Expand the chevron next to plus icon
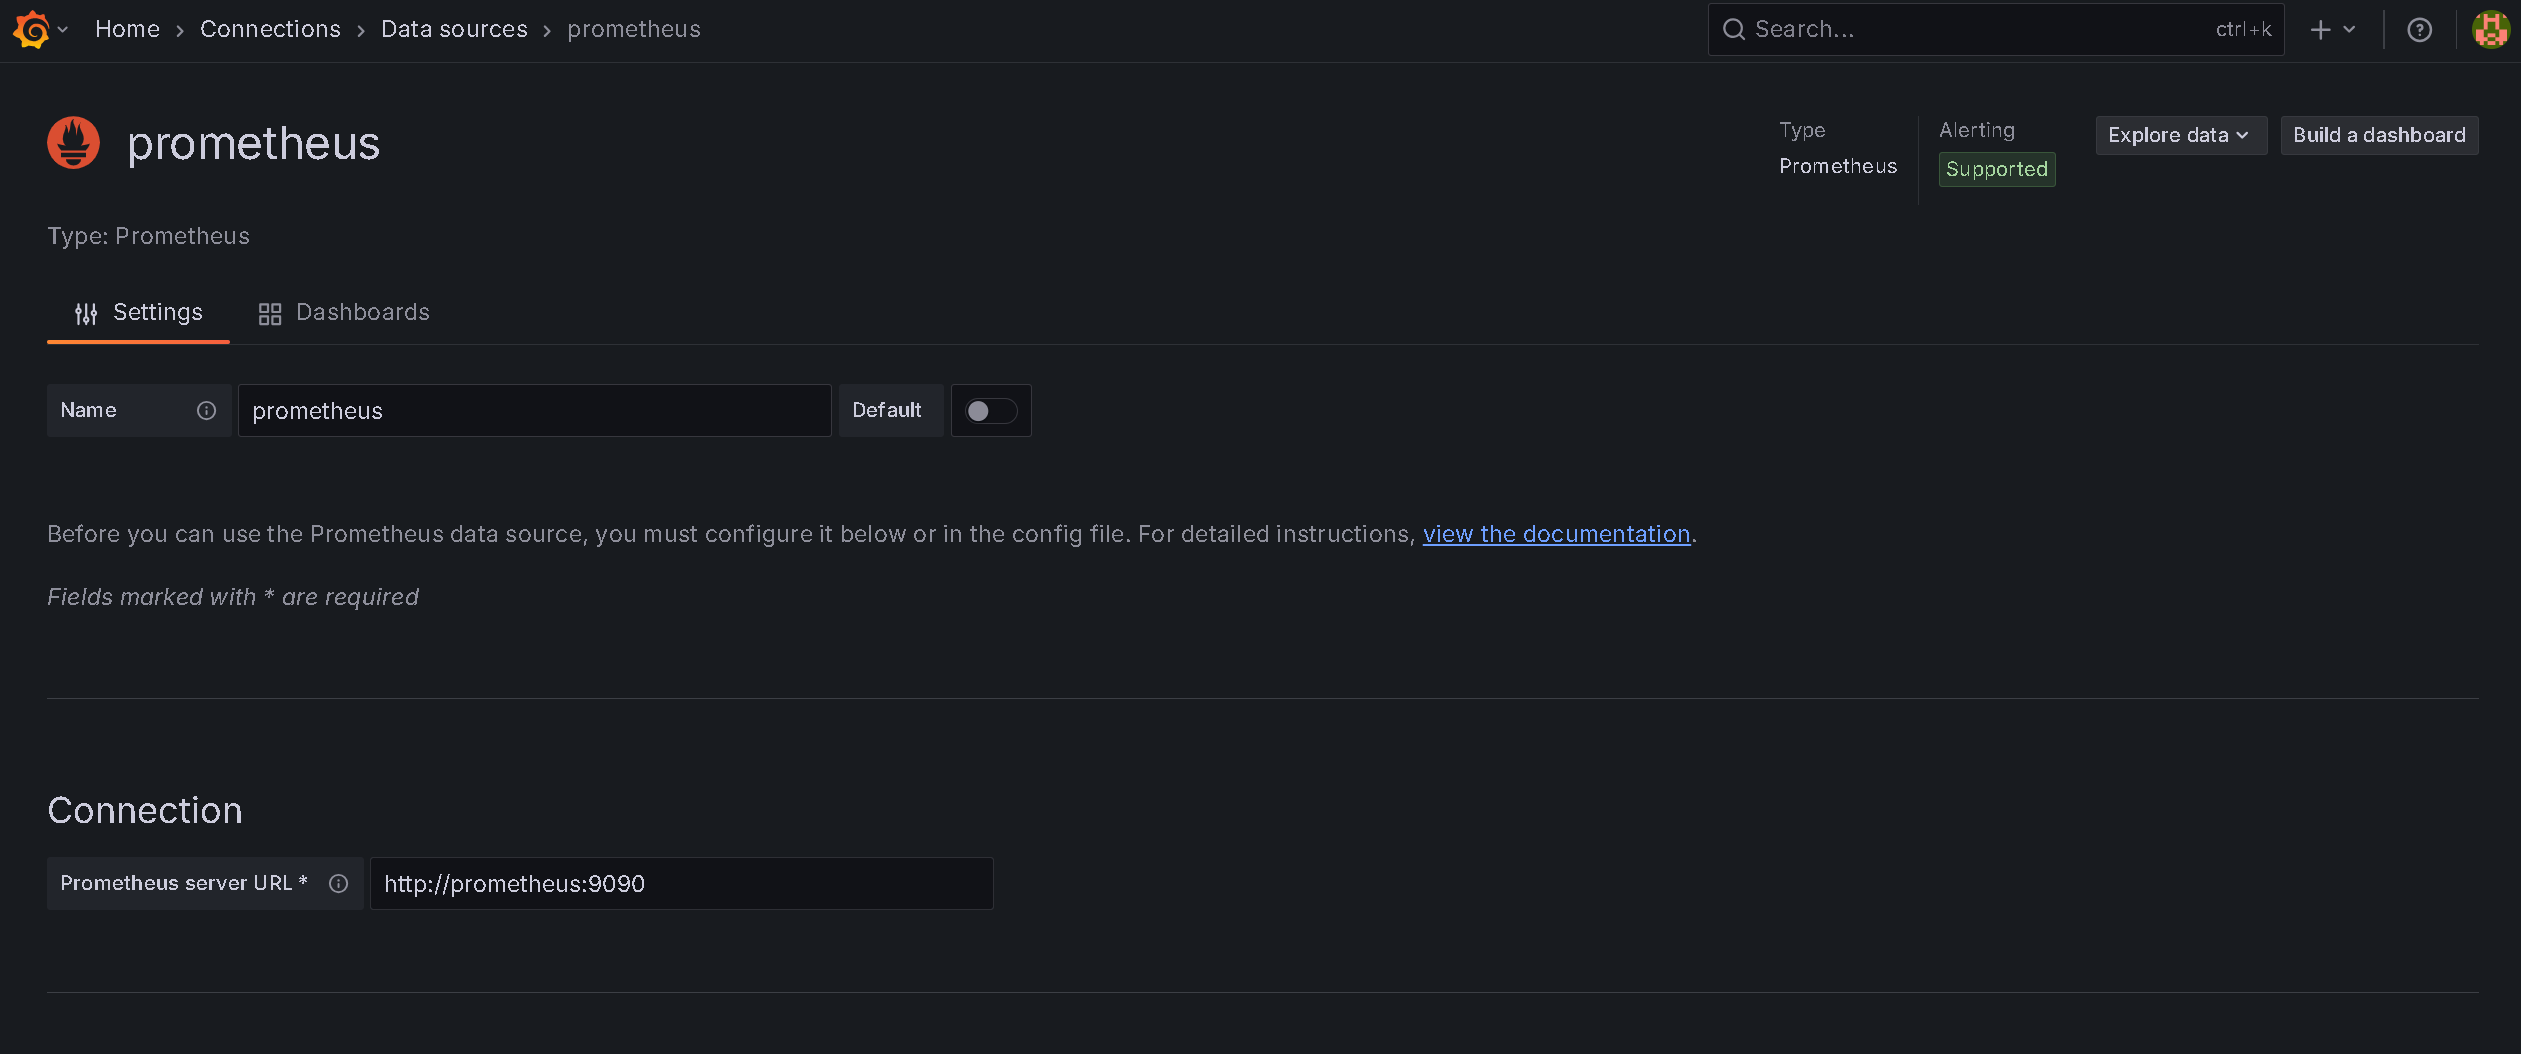 2350,30
